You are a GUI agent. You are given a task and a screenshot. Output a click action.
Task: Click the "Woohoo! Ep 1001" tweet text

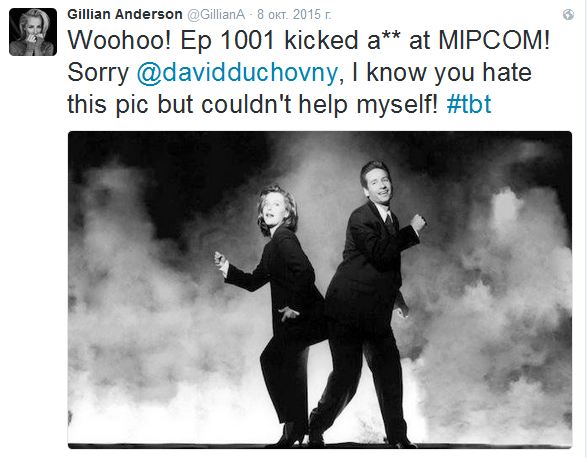click(x=171, y=40)
